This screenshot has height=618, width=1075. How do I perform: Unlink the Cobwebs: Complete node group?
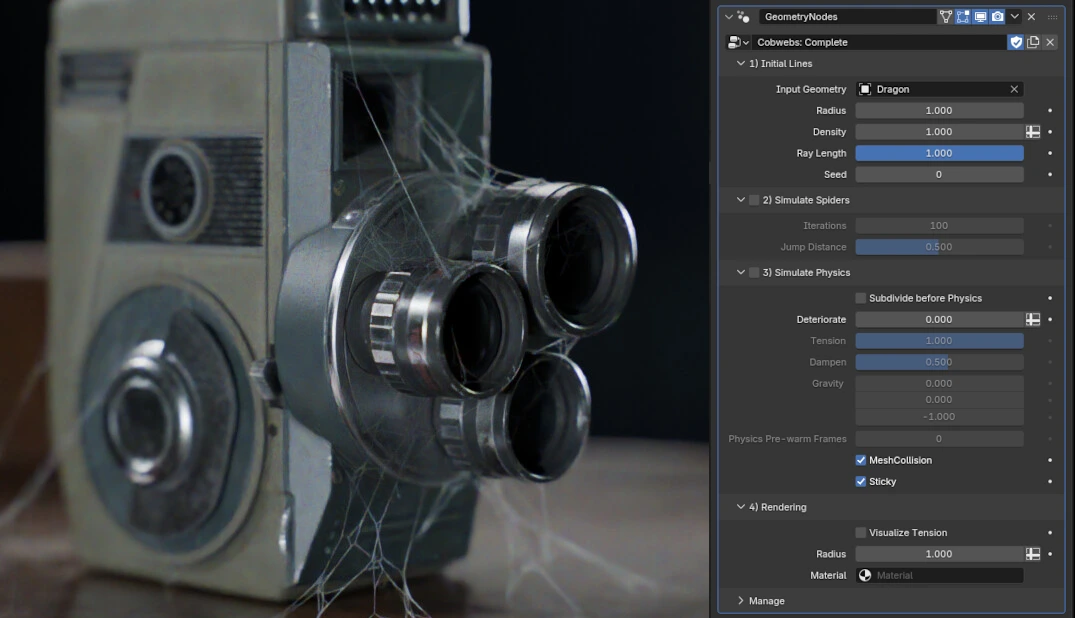coord(1050,43)
